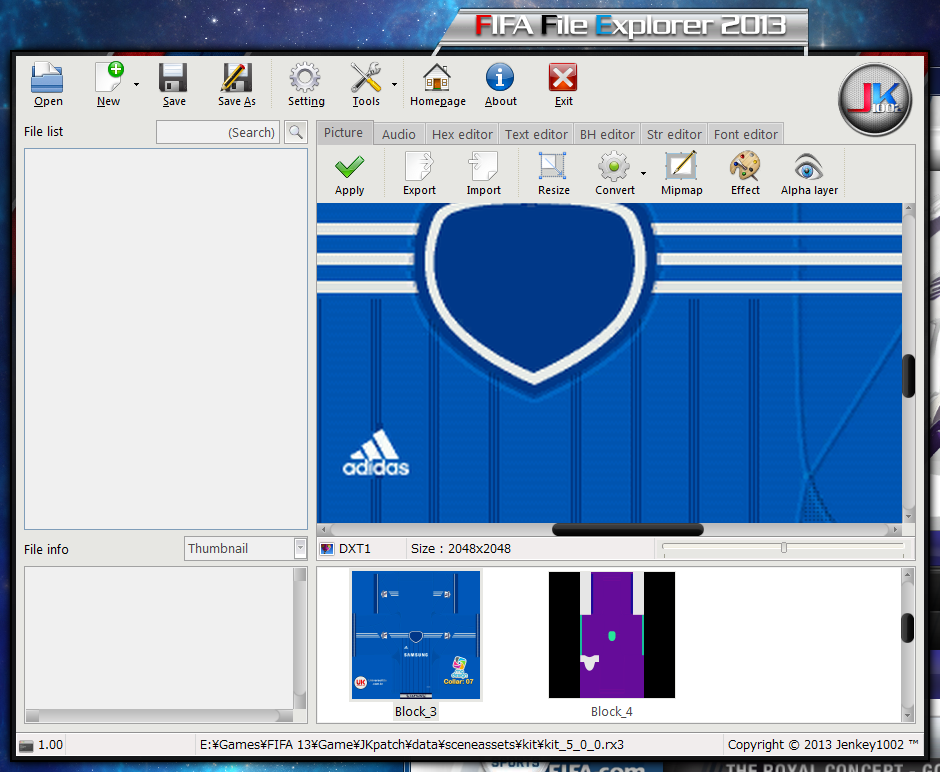Click the picture zoom slider handle
This screenshot has height=772, width=940.
784,547
